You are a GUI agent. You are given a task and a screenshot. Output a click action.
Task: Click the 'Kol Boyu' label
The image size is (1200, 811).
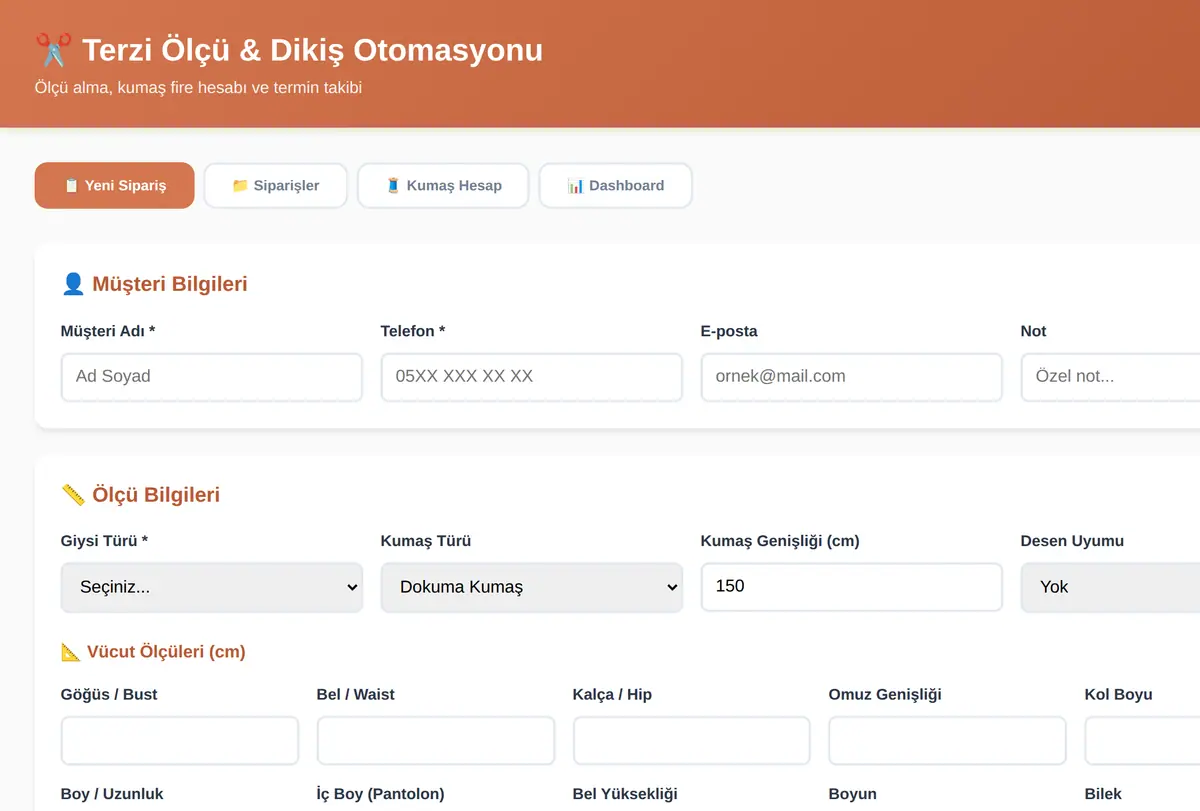pos(1119,695)
